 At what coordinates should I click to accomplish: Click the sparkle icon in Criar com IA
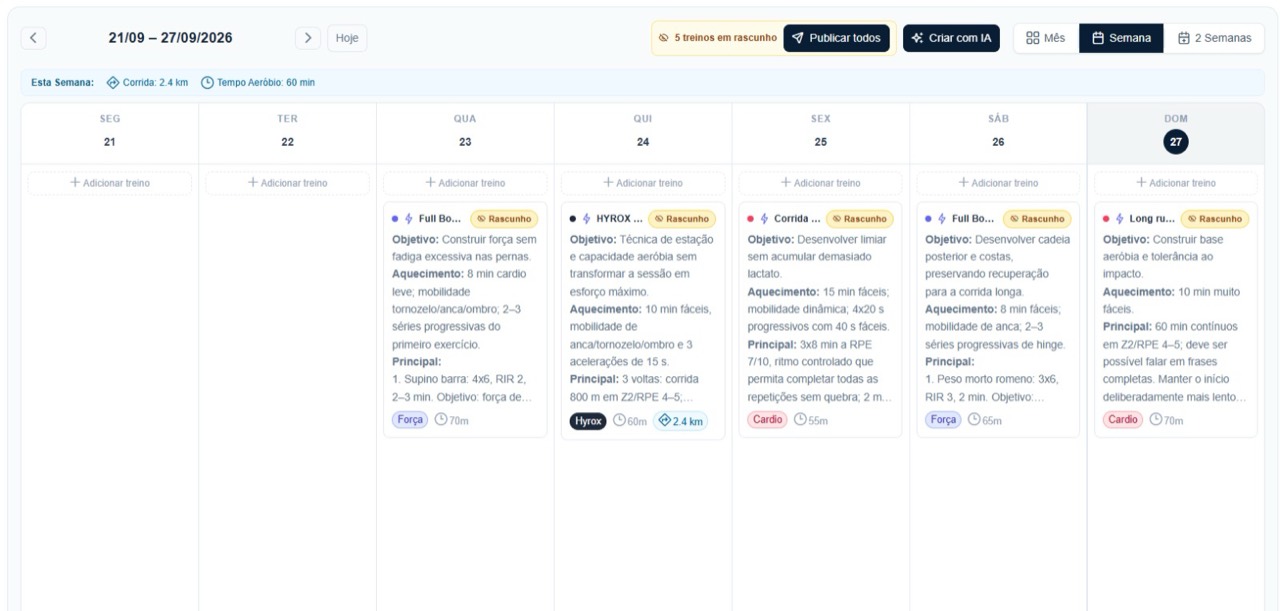pyautogui.click(x=917, y=38)
